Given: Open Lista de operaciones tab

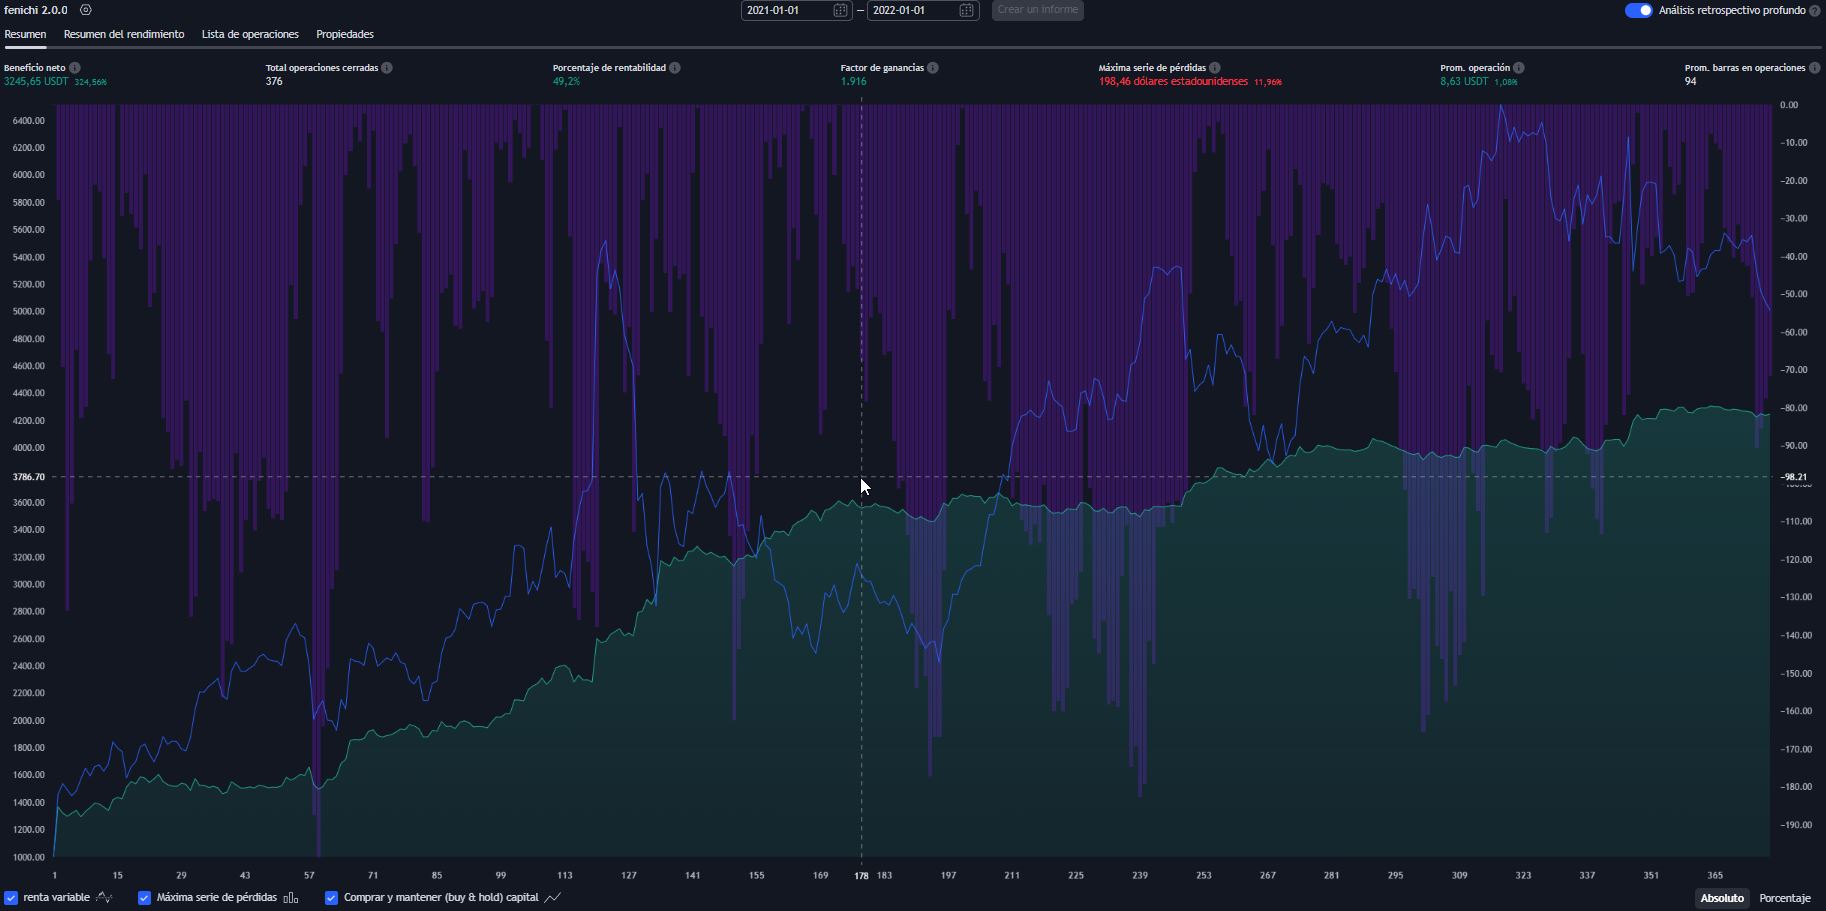Looking at the screenshot, I should pos(250,34).
